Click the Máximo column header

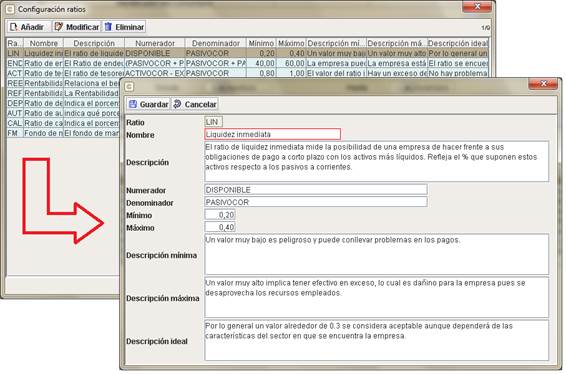tap(291, 43)
